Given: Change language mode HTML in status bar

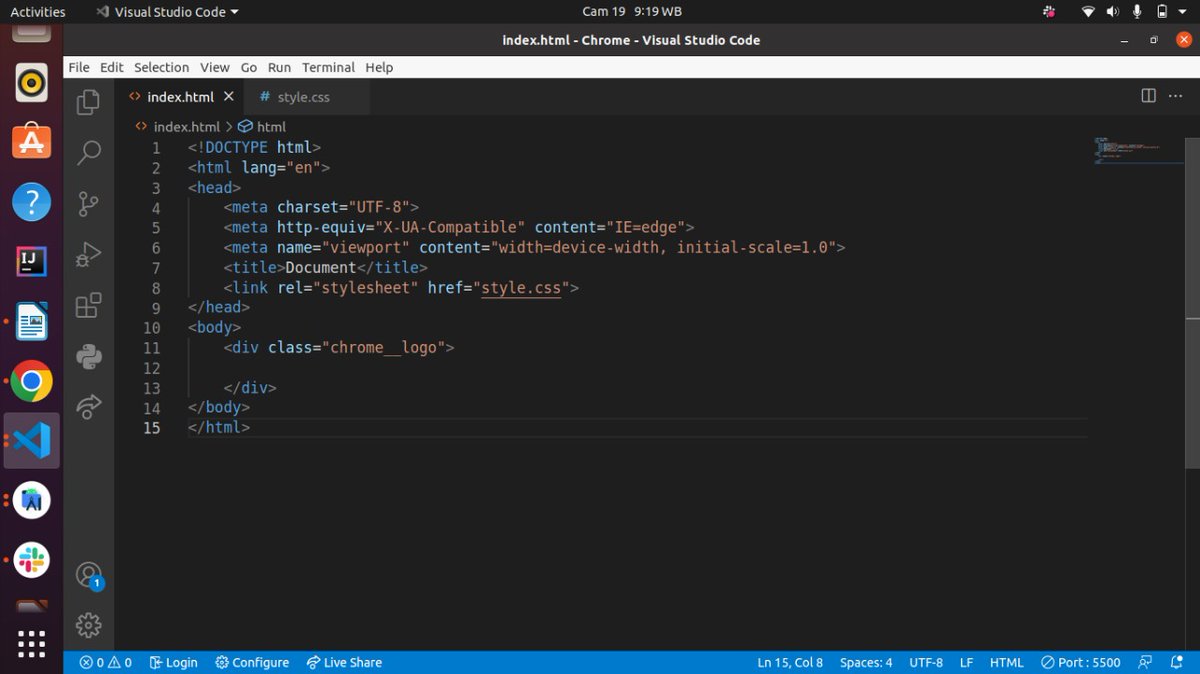Looking at the screenshot, I should click(1007, 662).
